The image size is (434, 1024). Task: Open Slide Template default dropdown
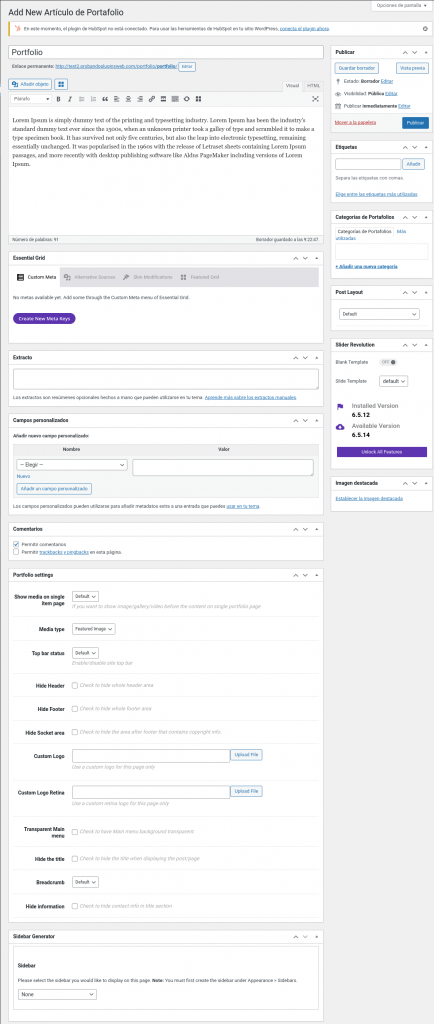point(394,381)
